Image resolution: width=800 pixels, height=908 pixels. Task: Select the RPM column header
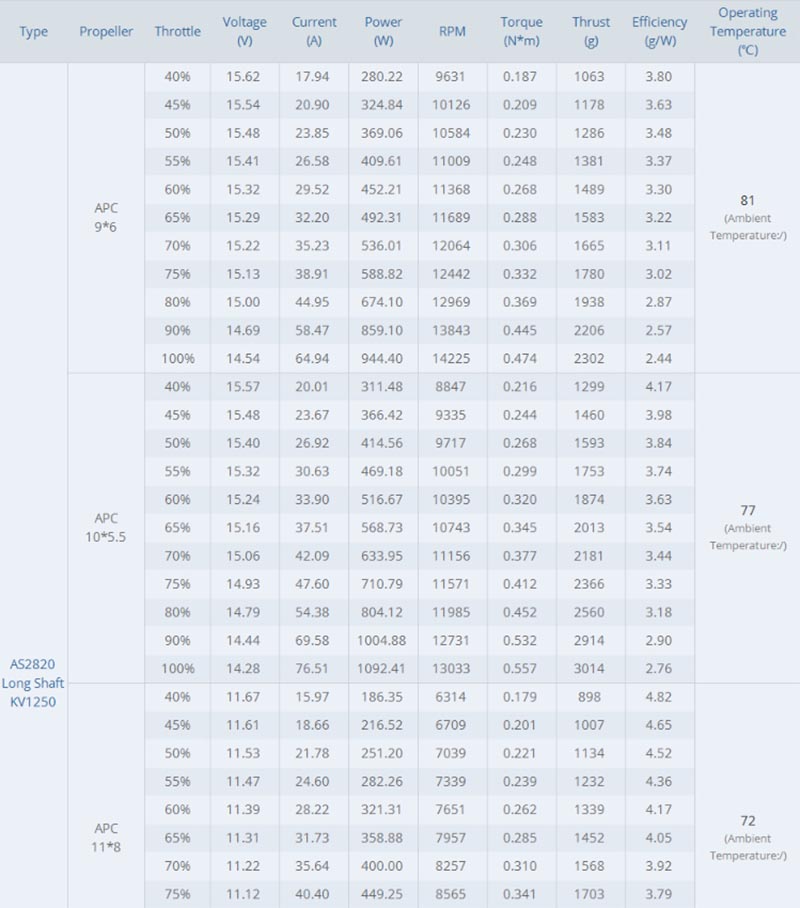(452, 32)
